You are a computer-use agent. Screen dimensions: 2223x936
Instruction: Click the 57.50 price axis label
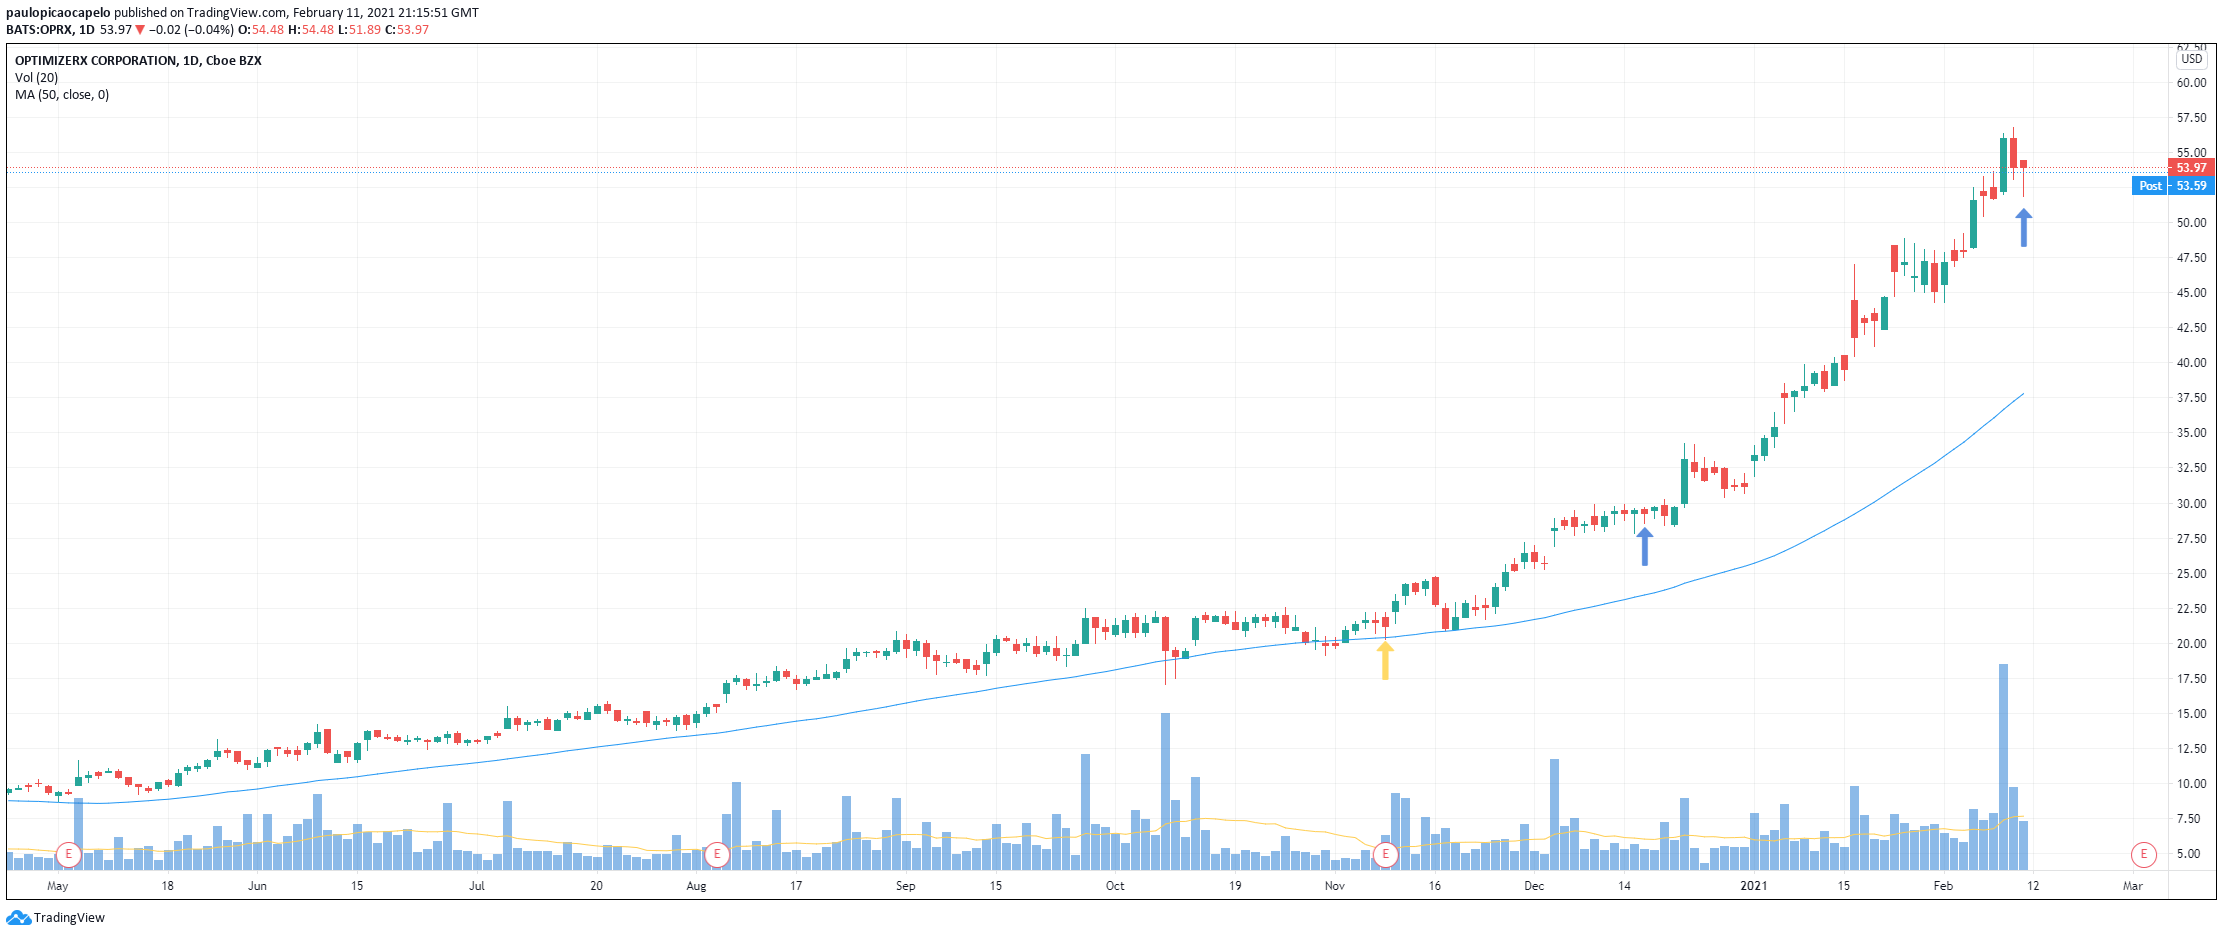tap(2192, 118)
